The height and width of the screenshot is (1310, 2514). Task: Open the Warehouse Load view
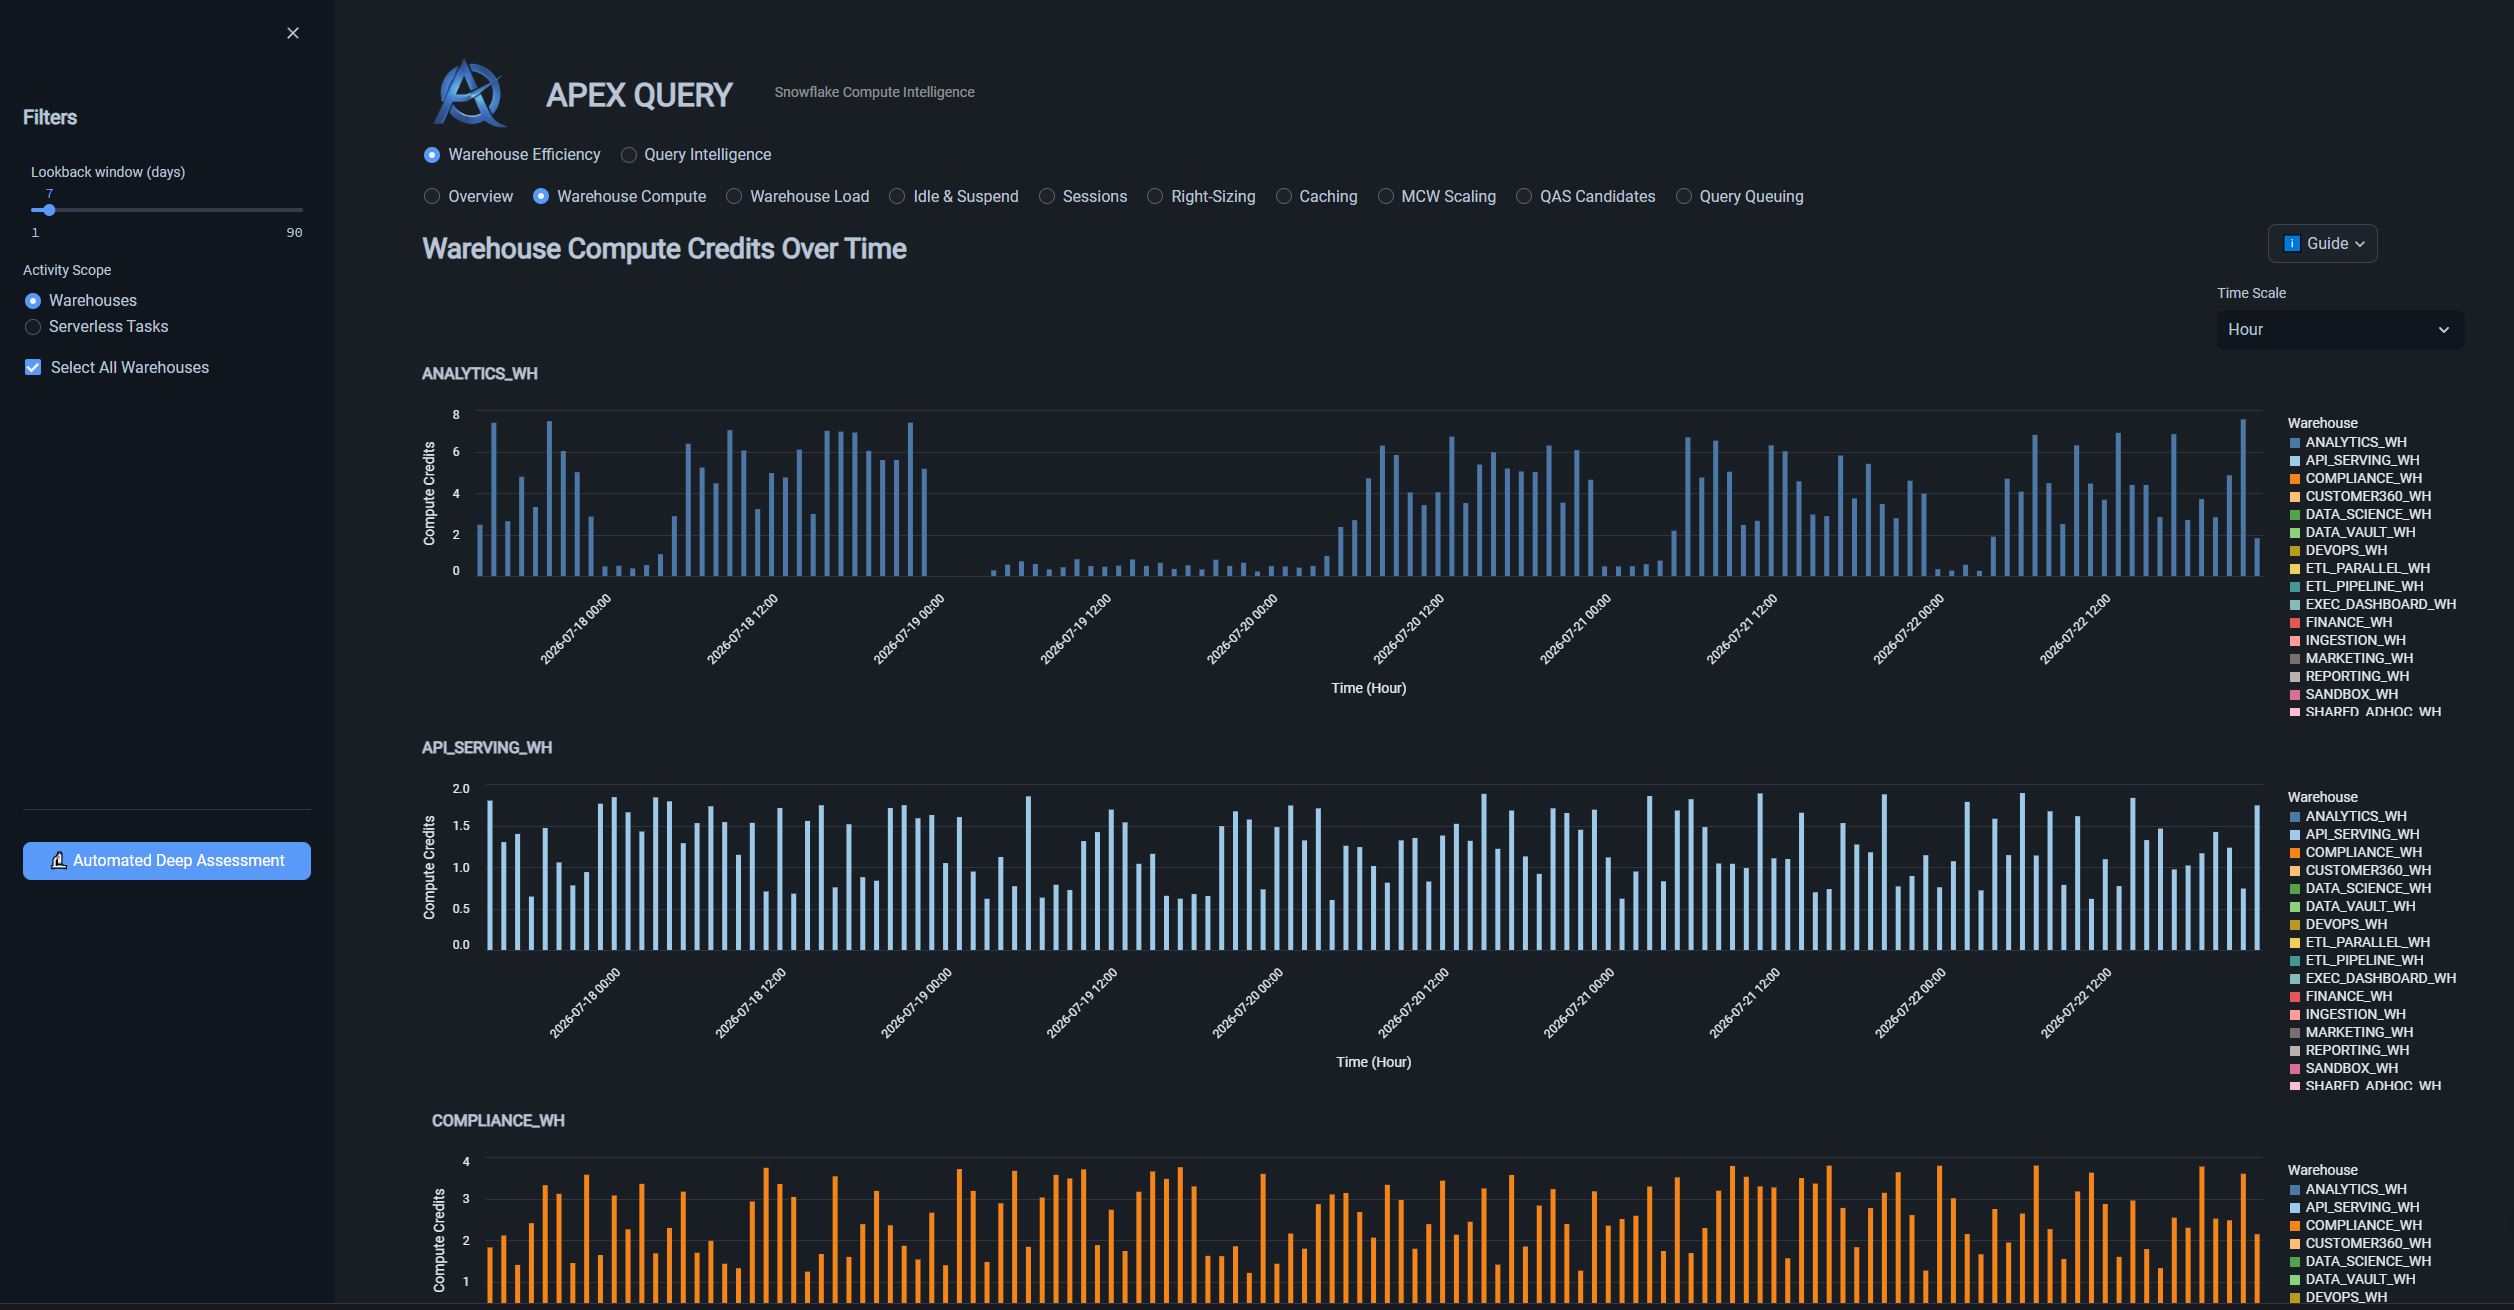click(x=797, y=197)
